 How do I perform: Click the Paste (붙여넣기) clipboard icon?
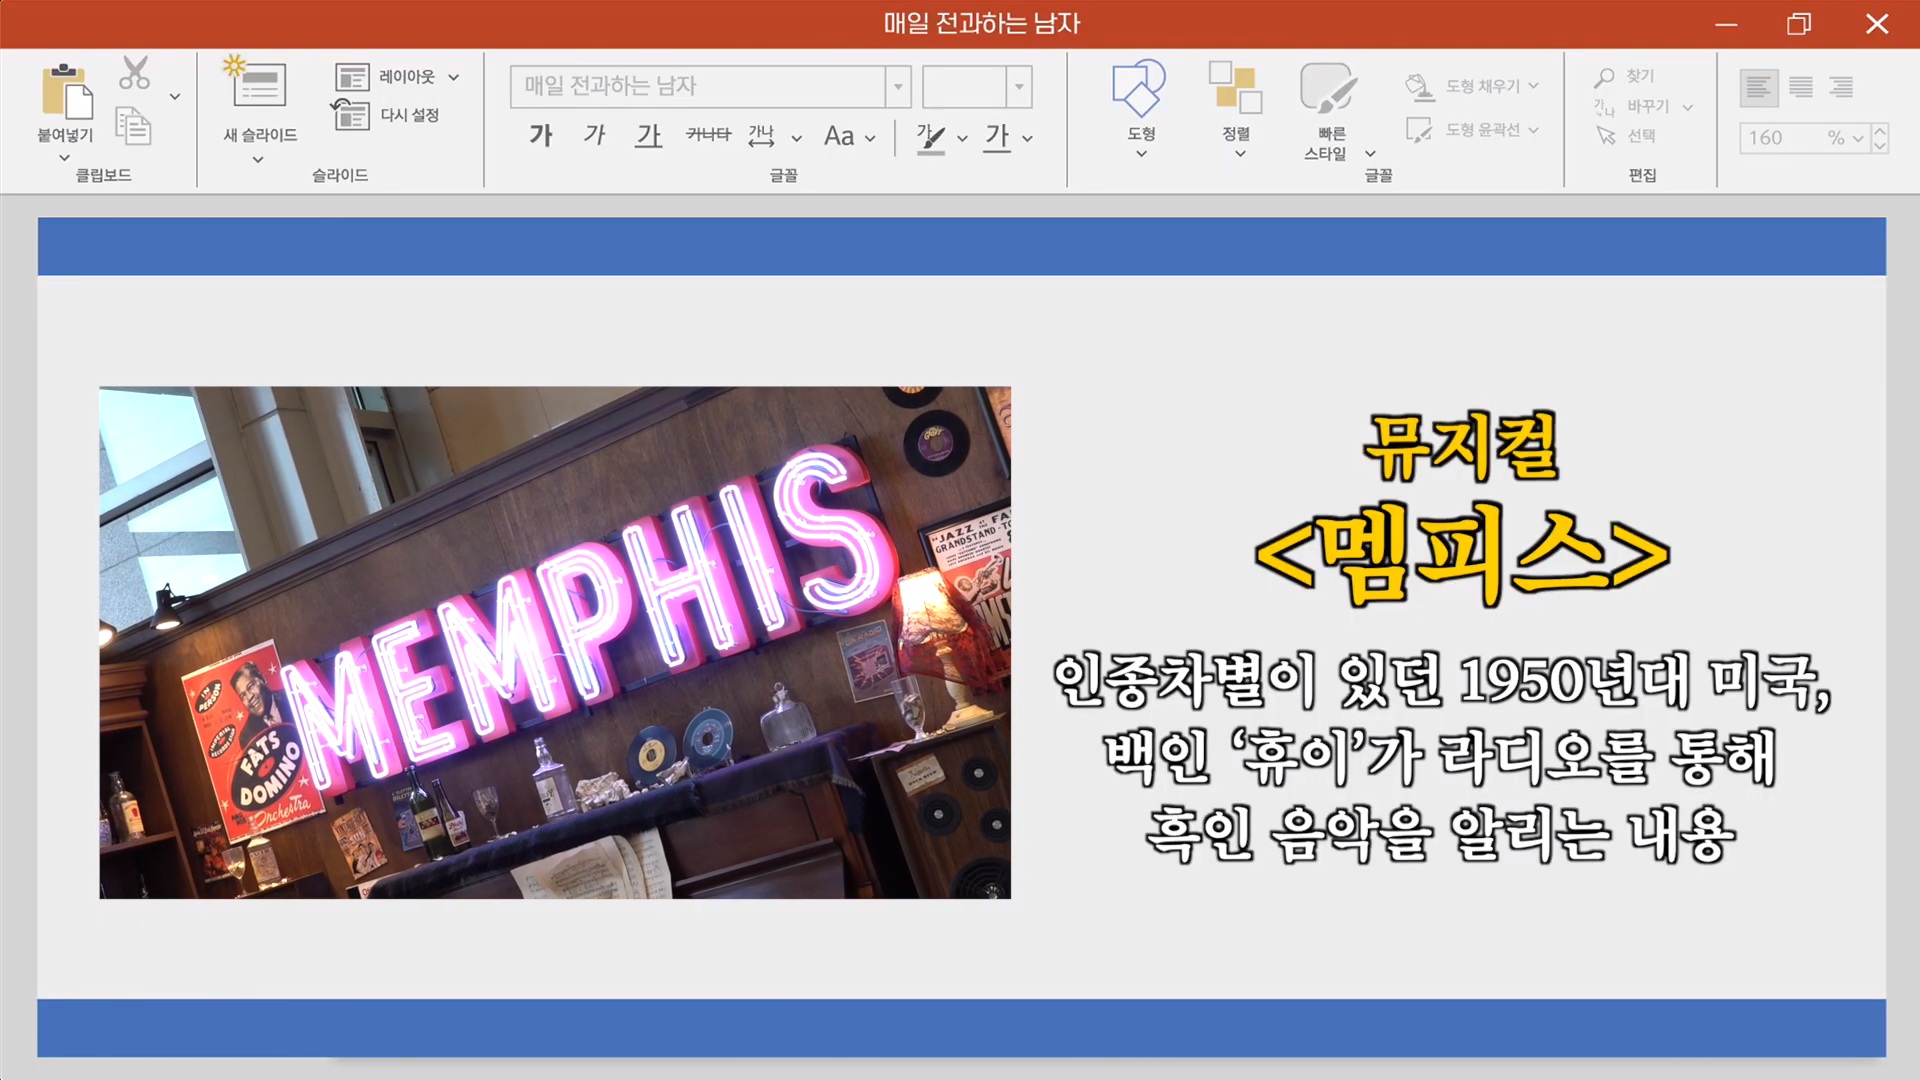point(66,92)
